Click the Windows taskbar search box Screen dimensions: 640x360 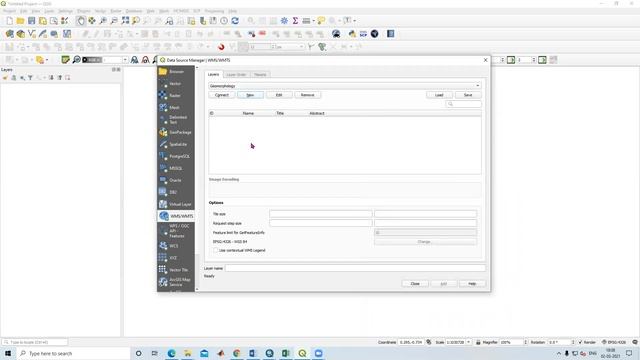(73, 353)
